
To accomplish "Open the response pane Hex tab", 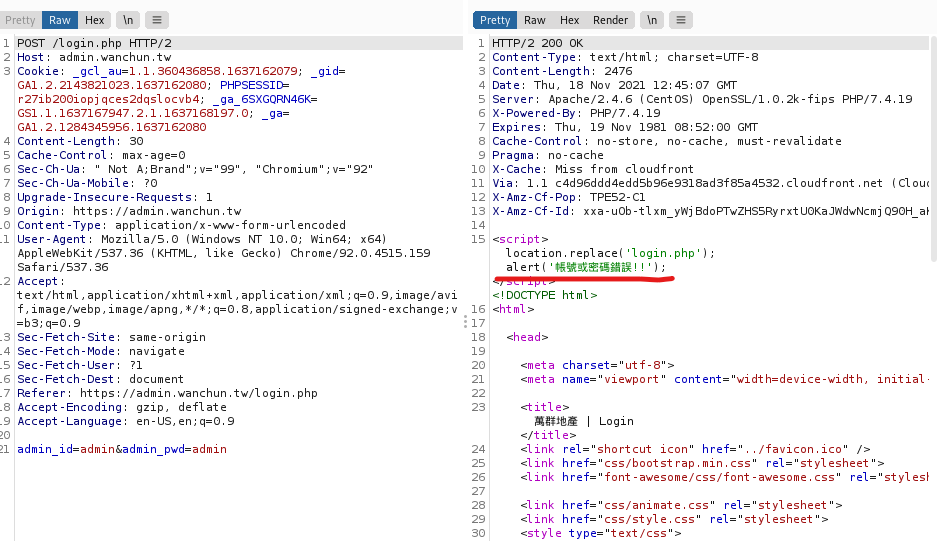I will coord(569,20).
